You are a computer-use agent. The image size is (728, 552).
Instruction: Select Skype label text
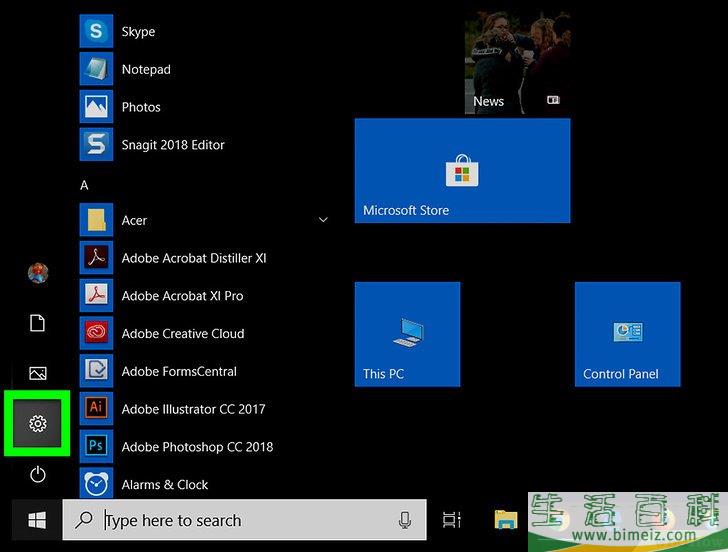pyautogui.click(x=138, y=32)
